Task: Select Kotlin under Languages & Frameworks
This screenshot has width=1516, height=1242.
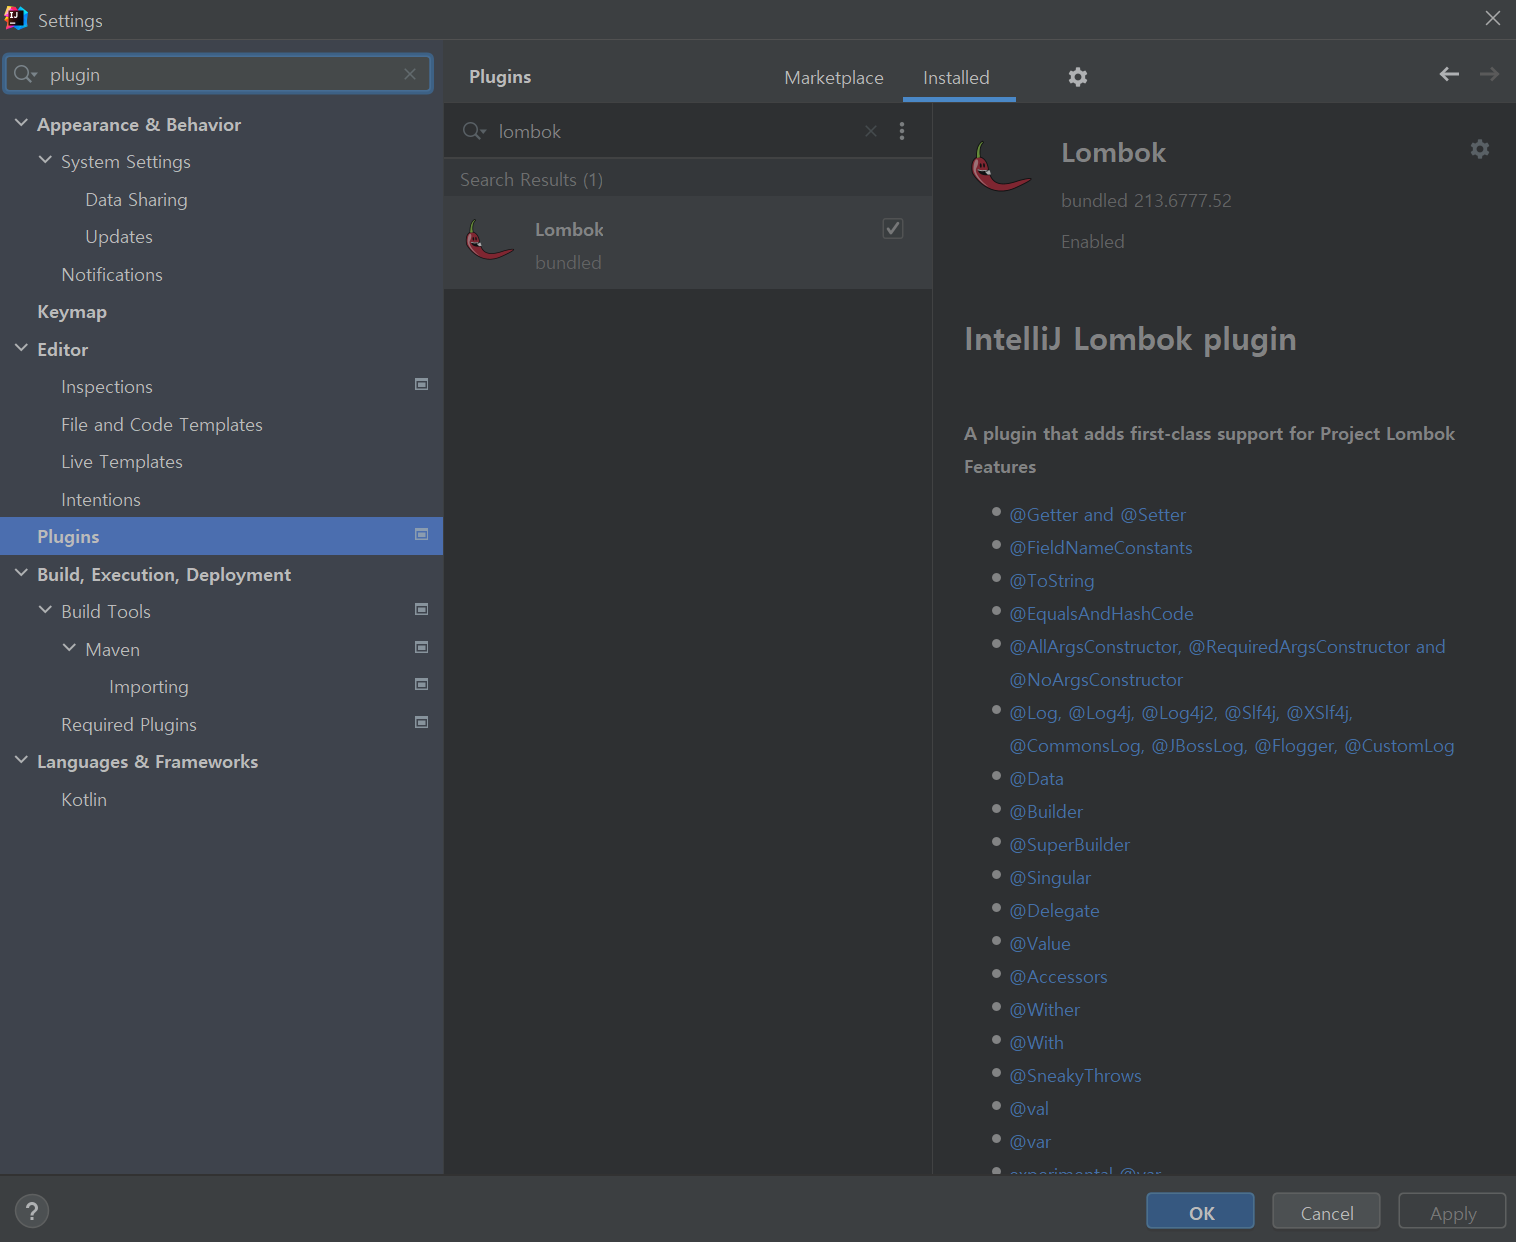Action: click(84, 800)
